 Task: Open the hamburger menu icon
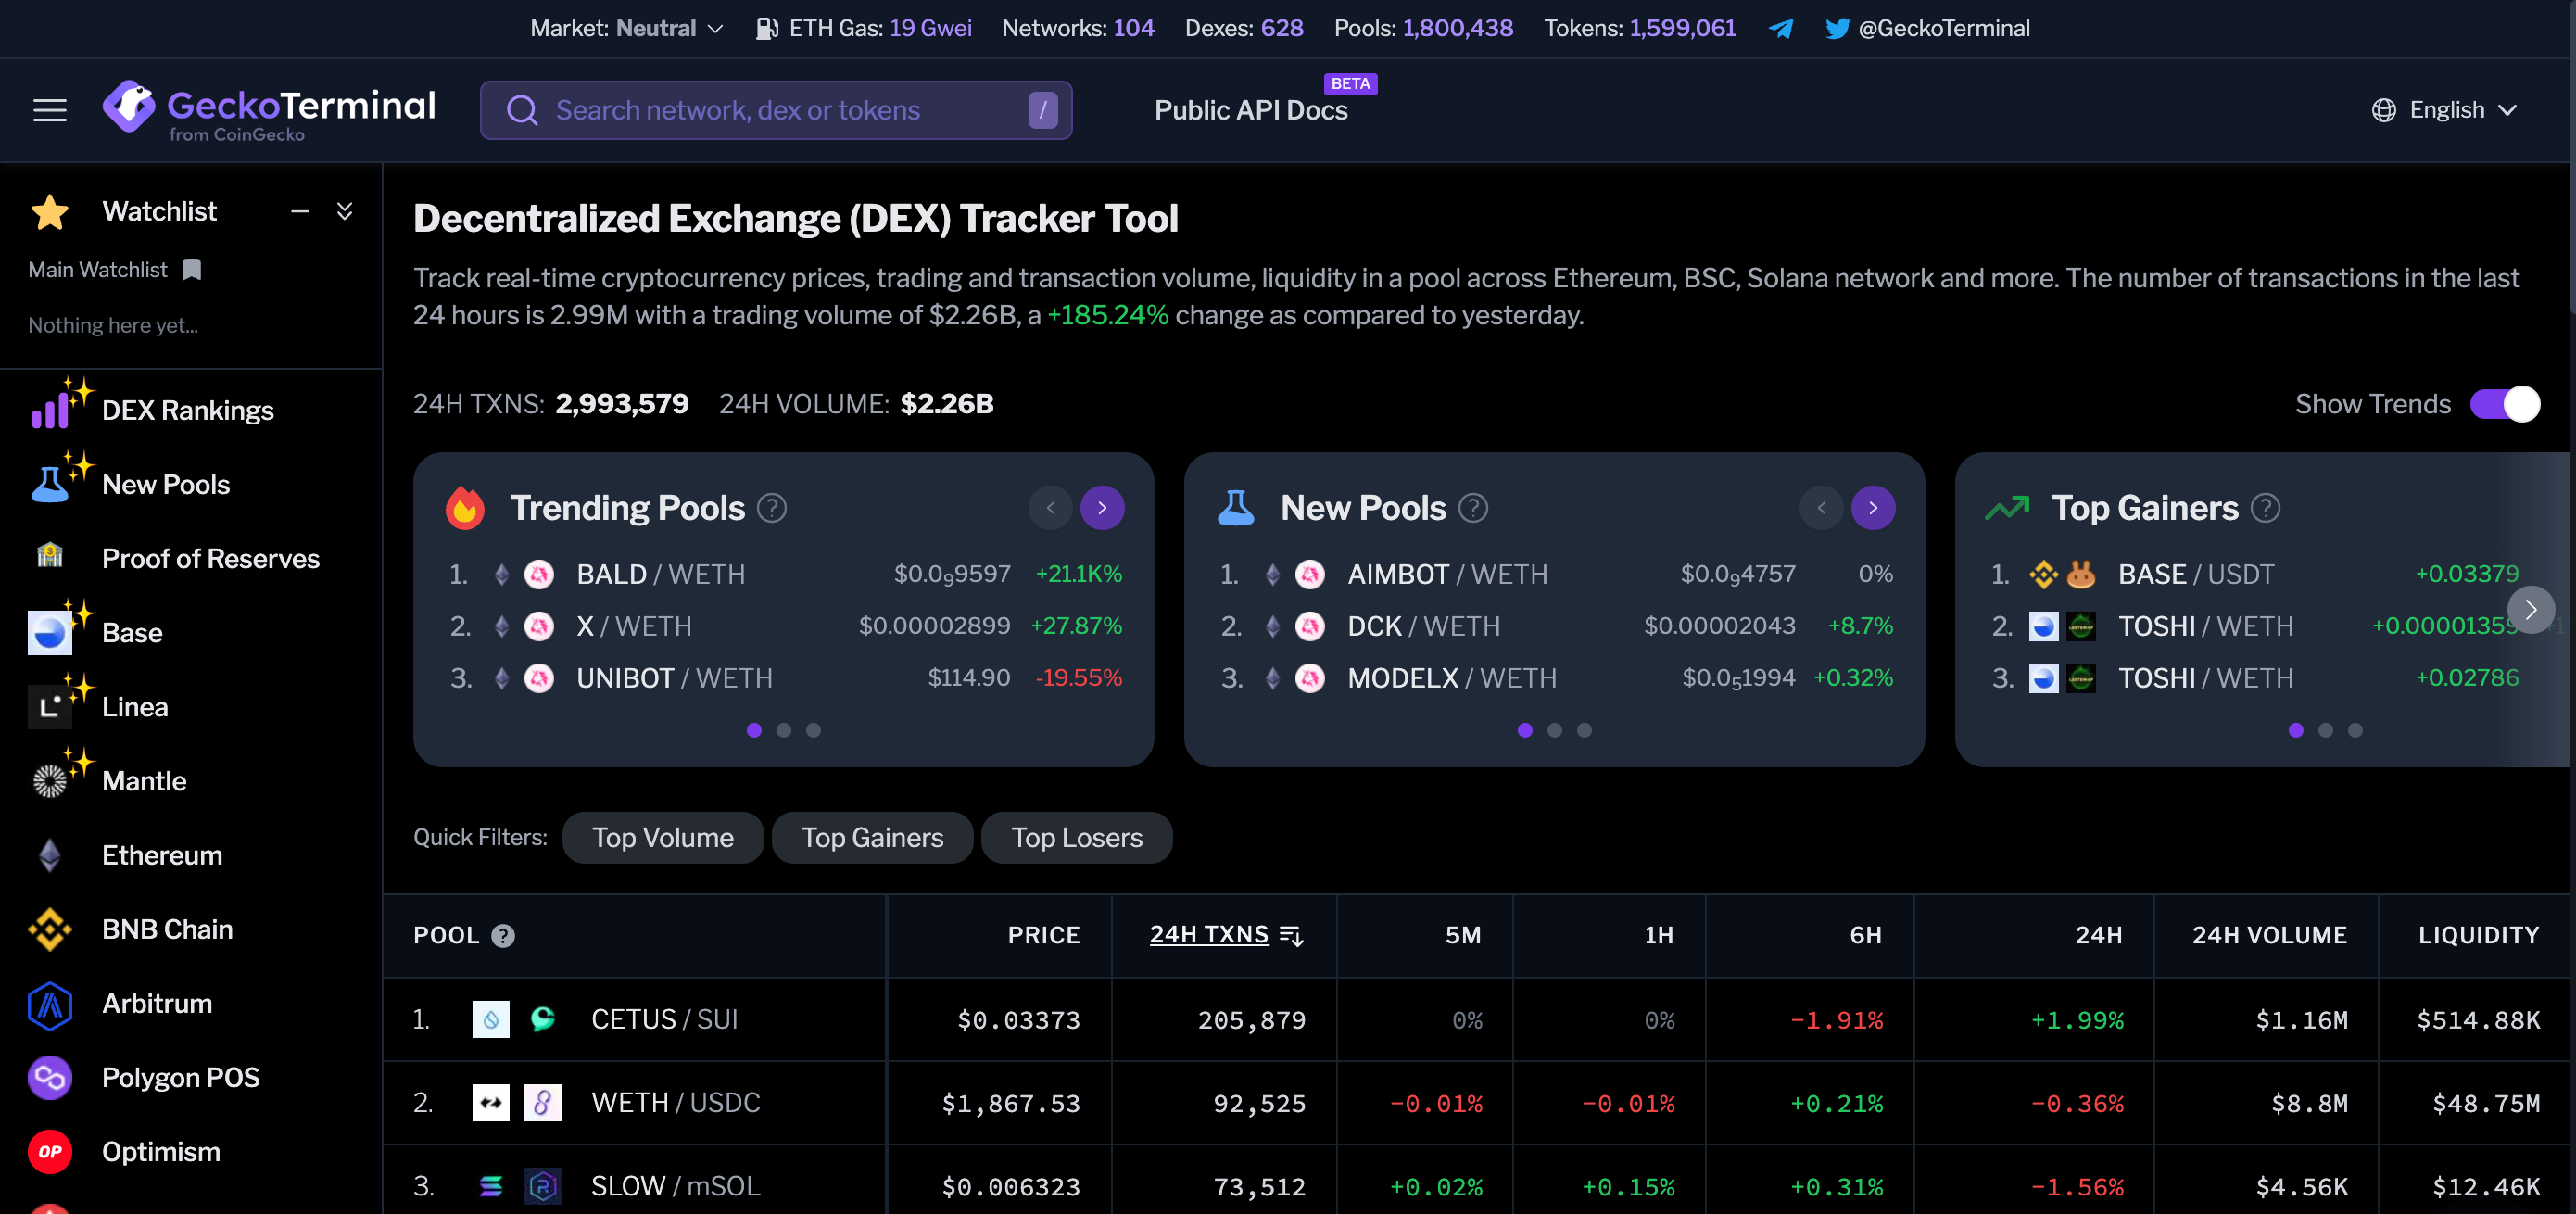(x=50, y=110)
